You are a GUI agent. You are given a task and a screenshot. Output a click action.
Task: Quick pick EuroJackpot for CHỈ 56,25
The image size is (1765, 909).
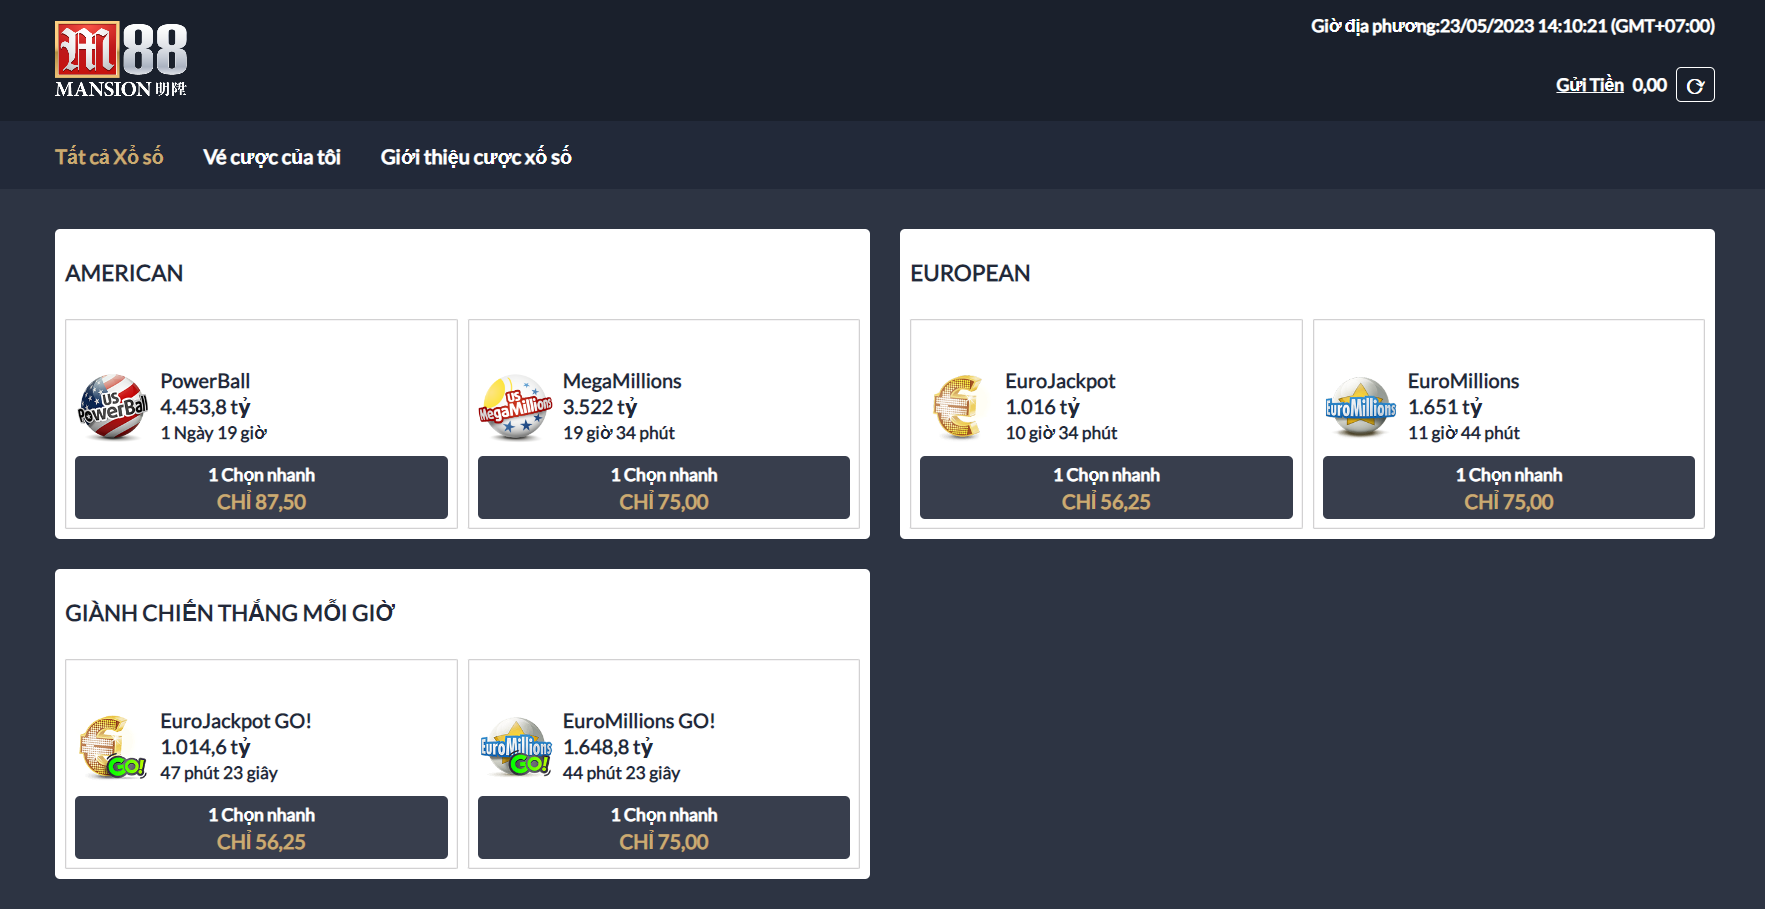(x=1106, y=488)
